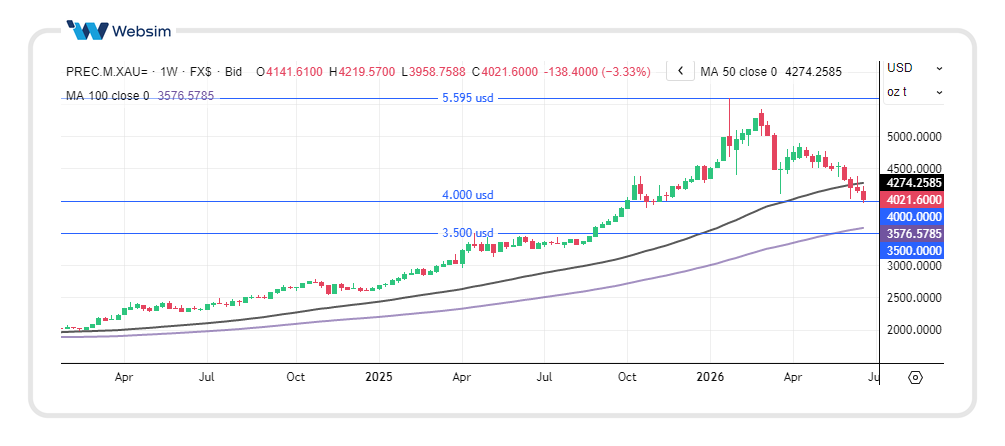
Task: Click the Websim brand name text
Action: click(142, 30)
